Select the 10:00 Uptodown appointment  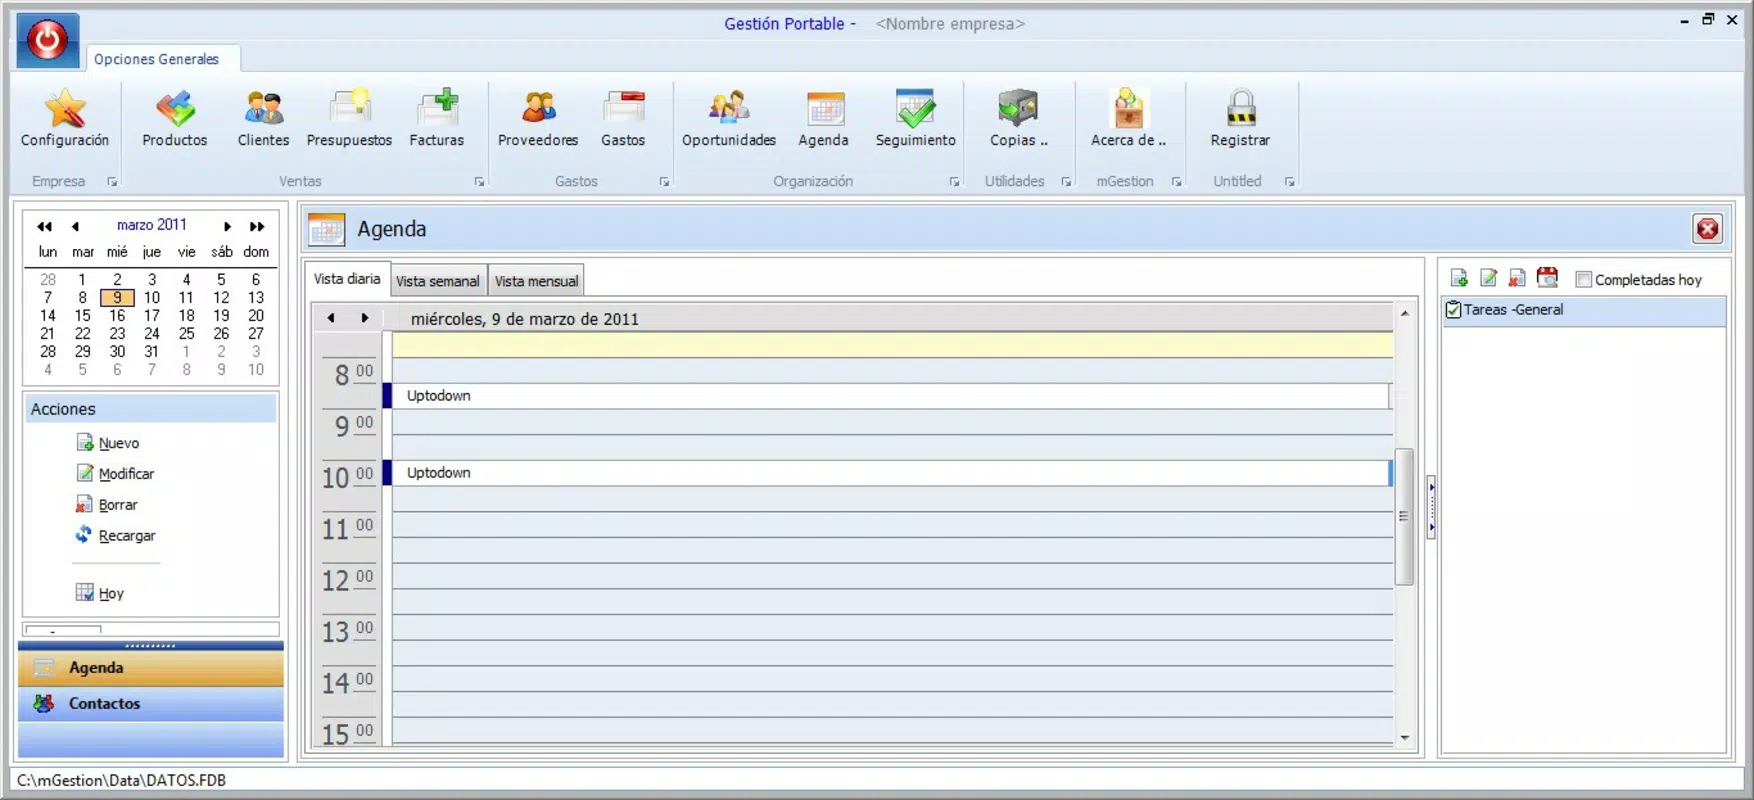[887, 473]
